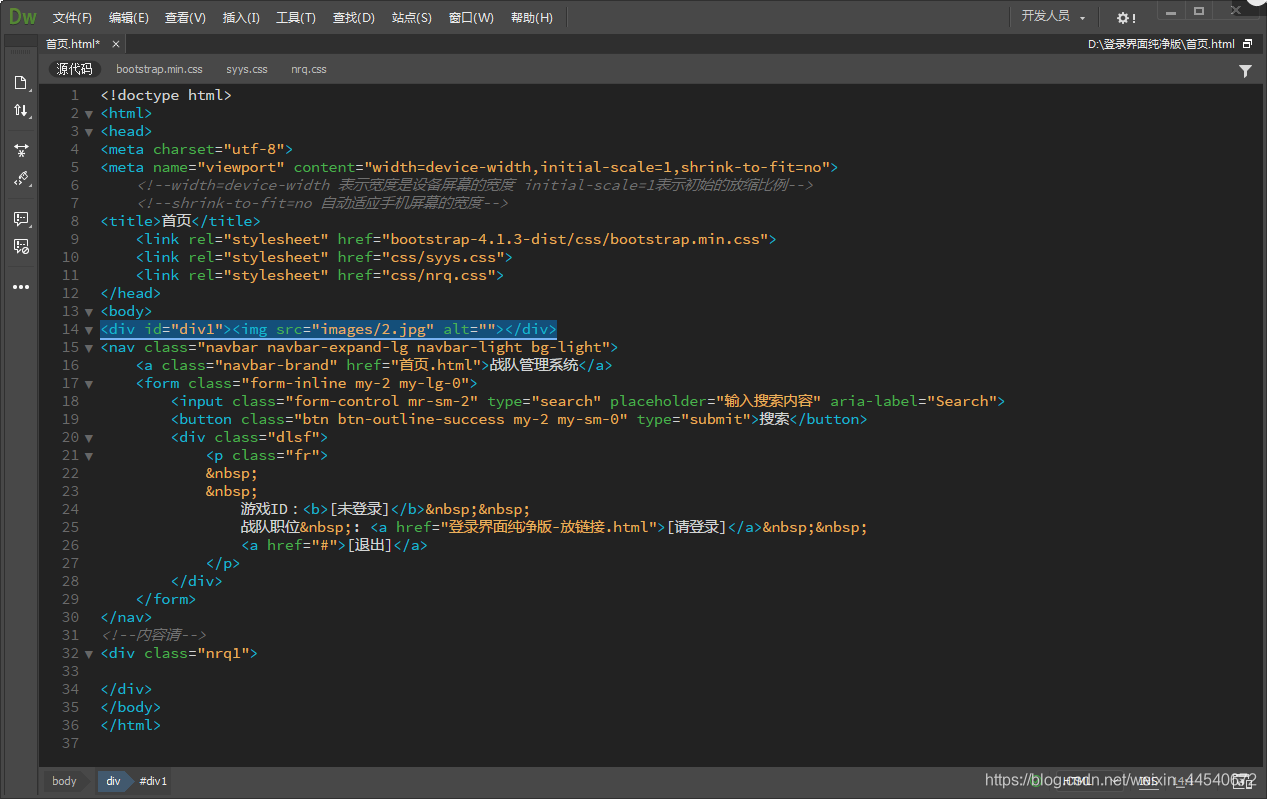Open related file syys.css

coord(247,69)
